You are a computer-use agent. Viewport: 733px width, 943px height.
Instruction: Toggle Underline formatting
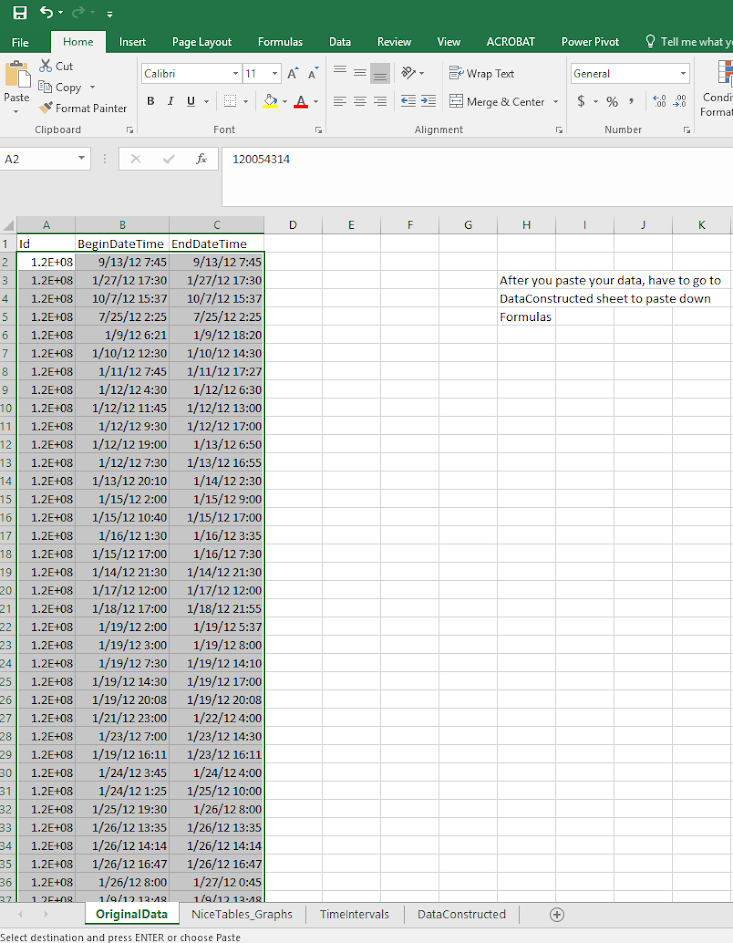(191, 102)
